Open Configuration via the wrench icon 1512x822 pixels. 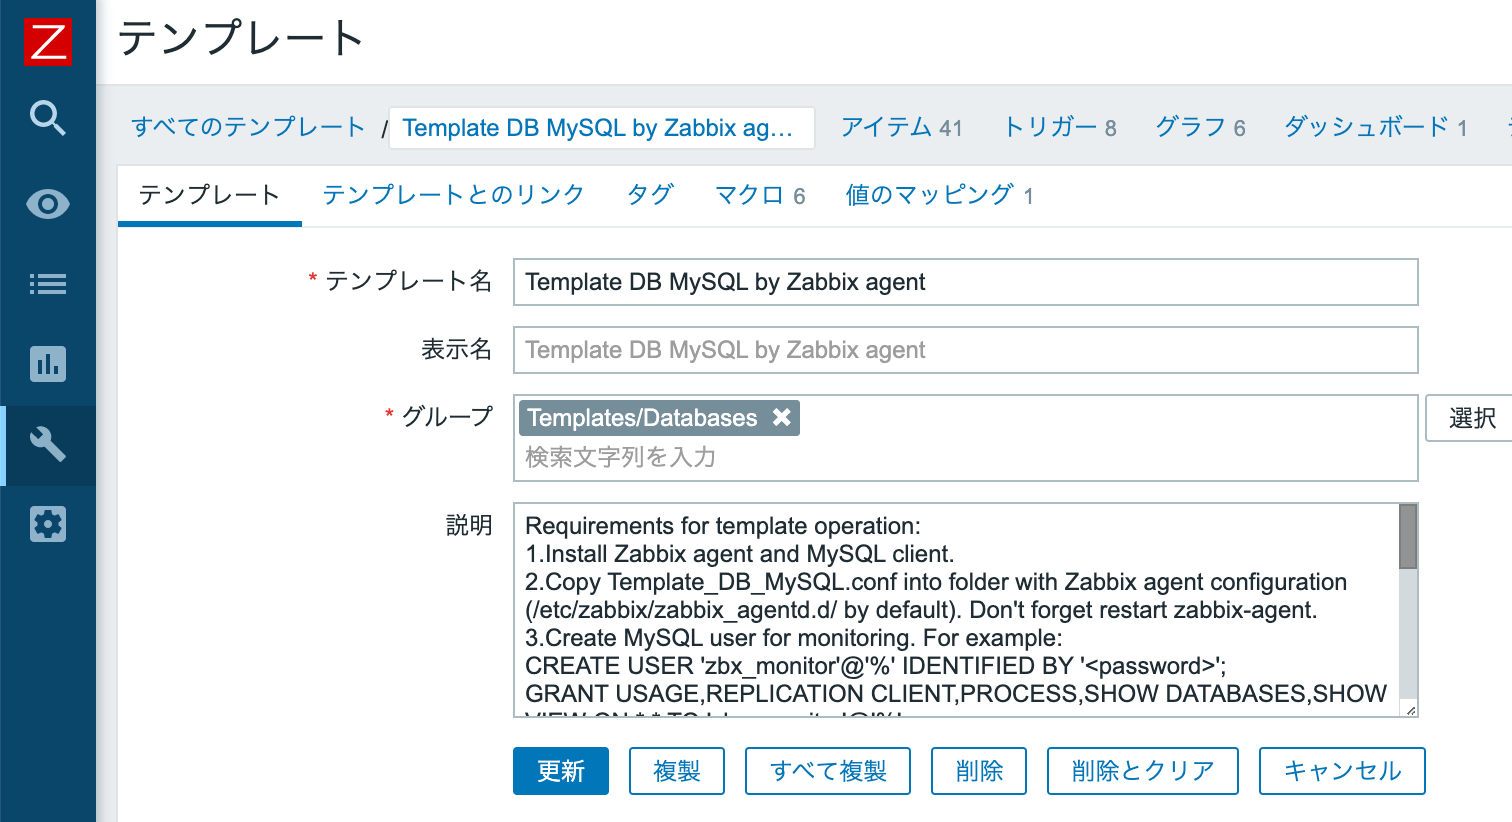point(47,446)
